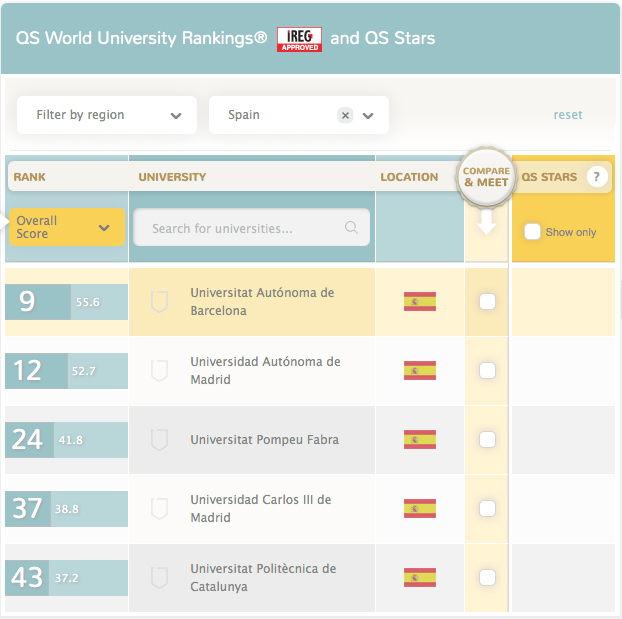This screenshot has width=622, height=619.
Task: Click rank number 9
Action: [x=27, y=302]
